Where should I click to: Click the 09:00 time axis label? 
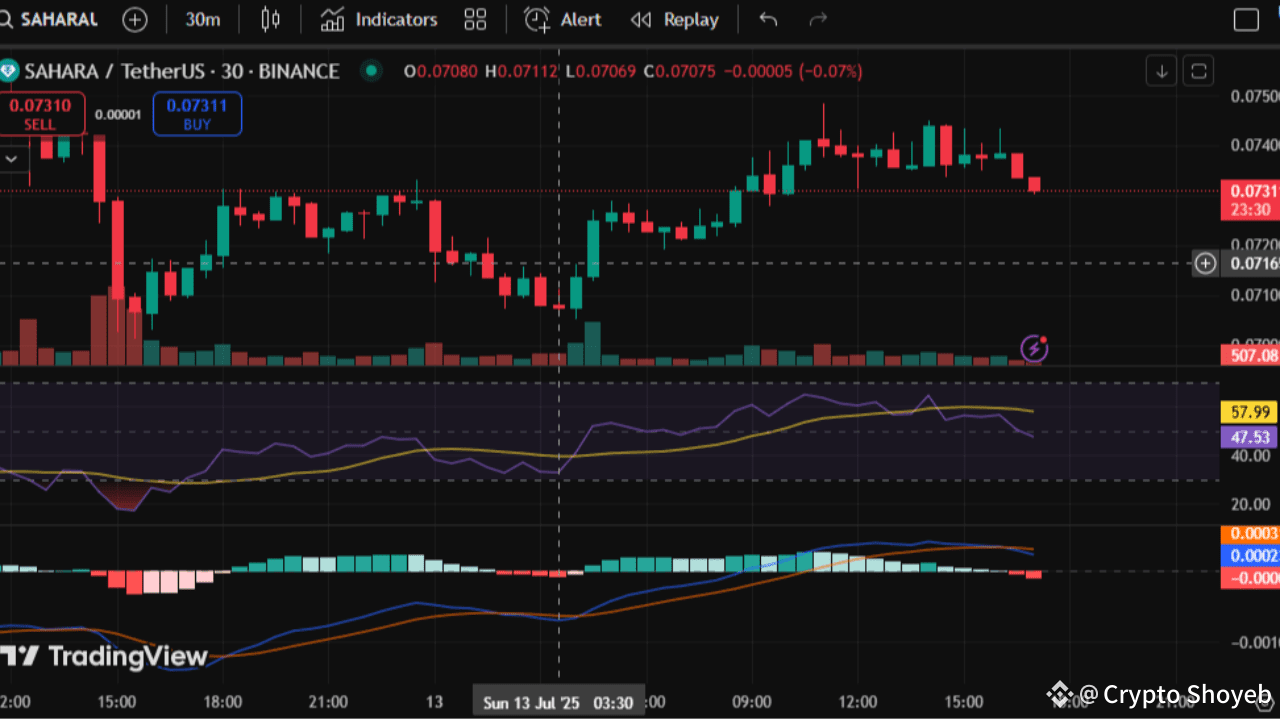coord(752,703)
